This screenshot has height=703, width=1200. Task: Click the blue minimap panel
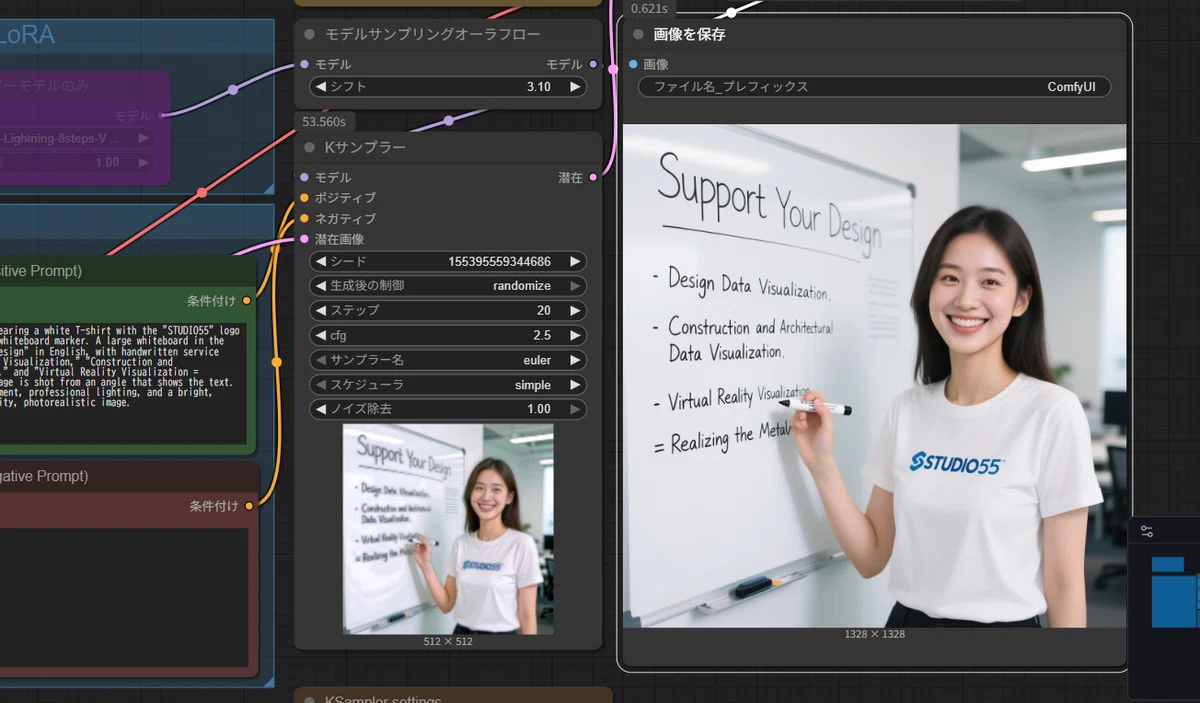[x=1174, y=591]
